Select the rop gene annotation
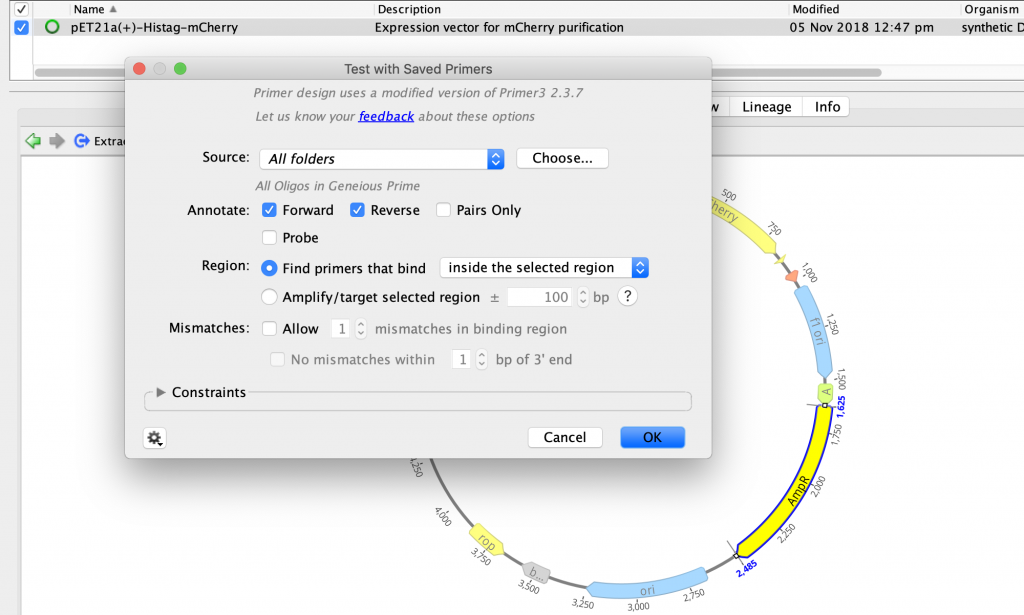The image size is (1024, 615). tap(484, 538)
